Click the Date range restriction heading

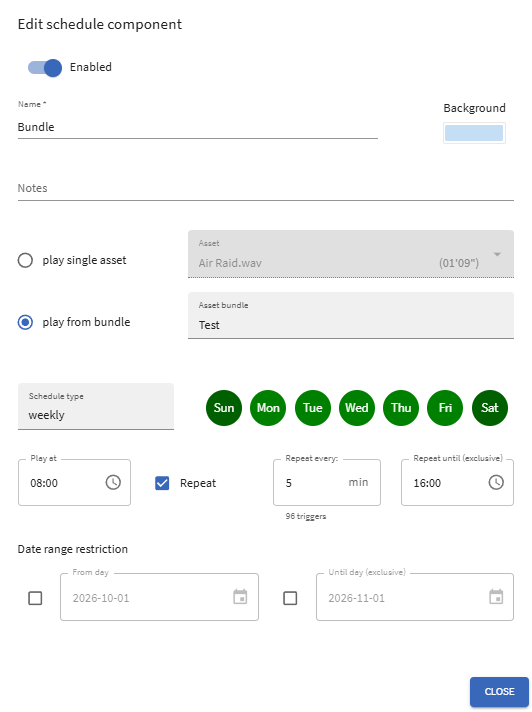(x=73, y=549)
